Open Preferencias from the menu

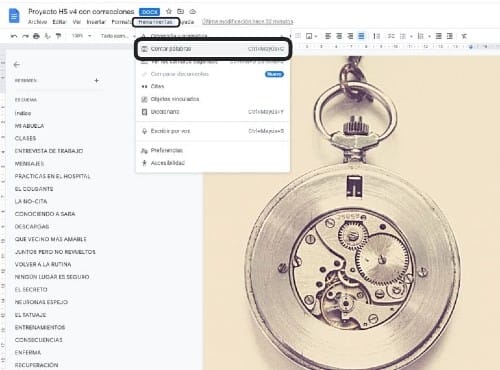click(x=213, y=150)
